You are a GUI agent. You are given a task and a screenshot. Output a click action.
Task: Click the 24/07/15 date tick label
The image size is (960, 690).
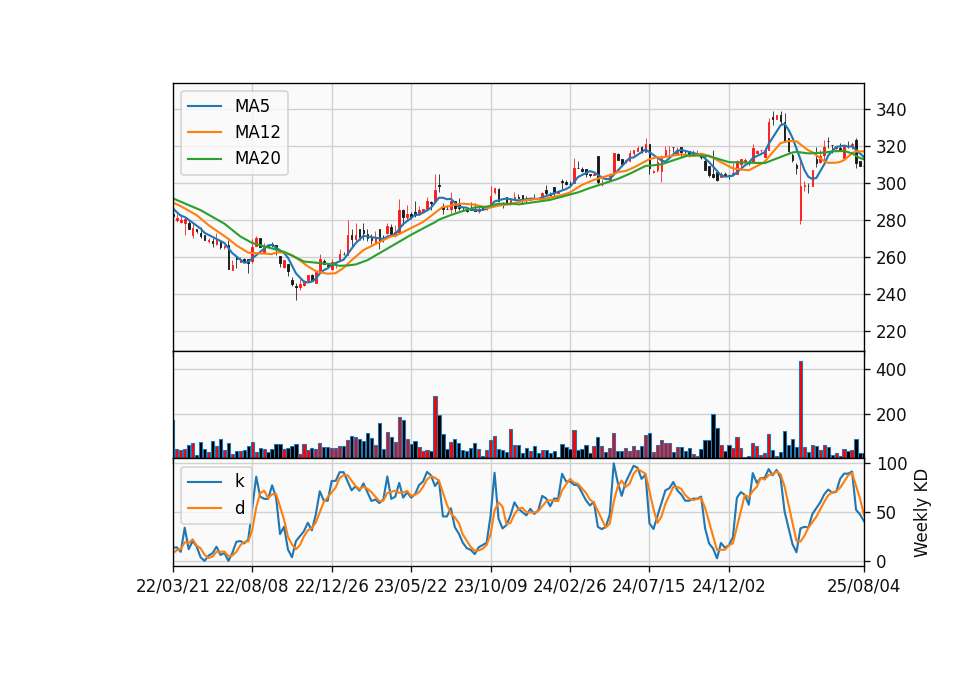[x=648, y=586]
